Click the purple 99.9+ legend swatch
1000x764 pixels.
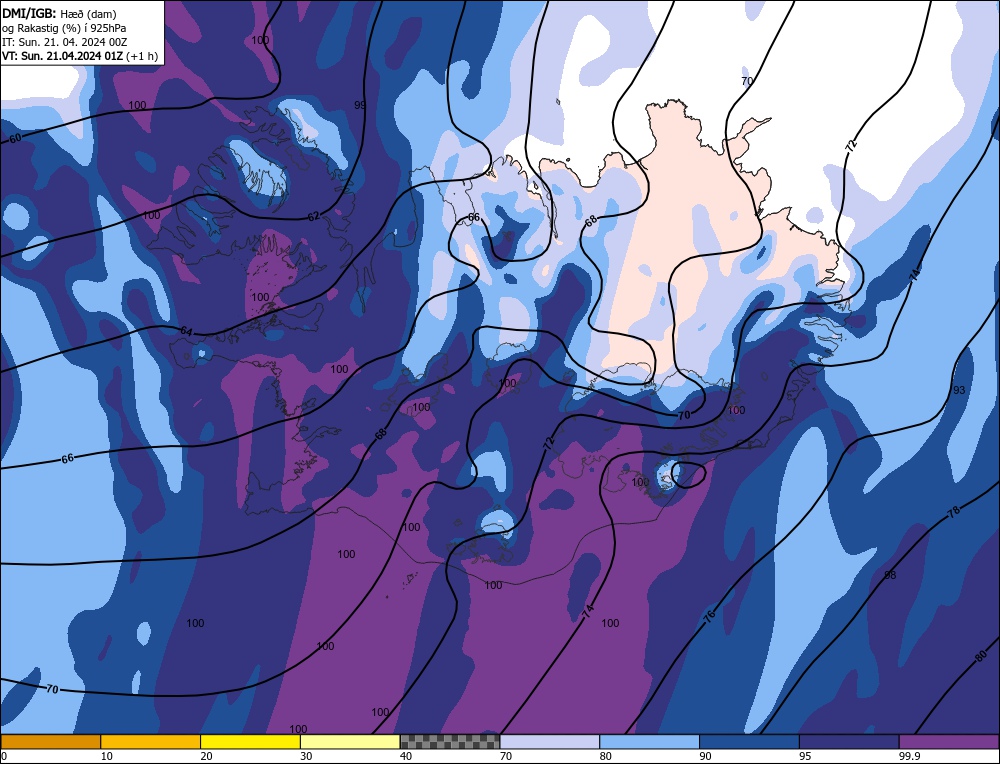949,742
